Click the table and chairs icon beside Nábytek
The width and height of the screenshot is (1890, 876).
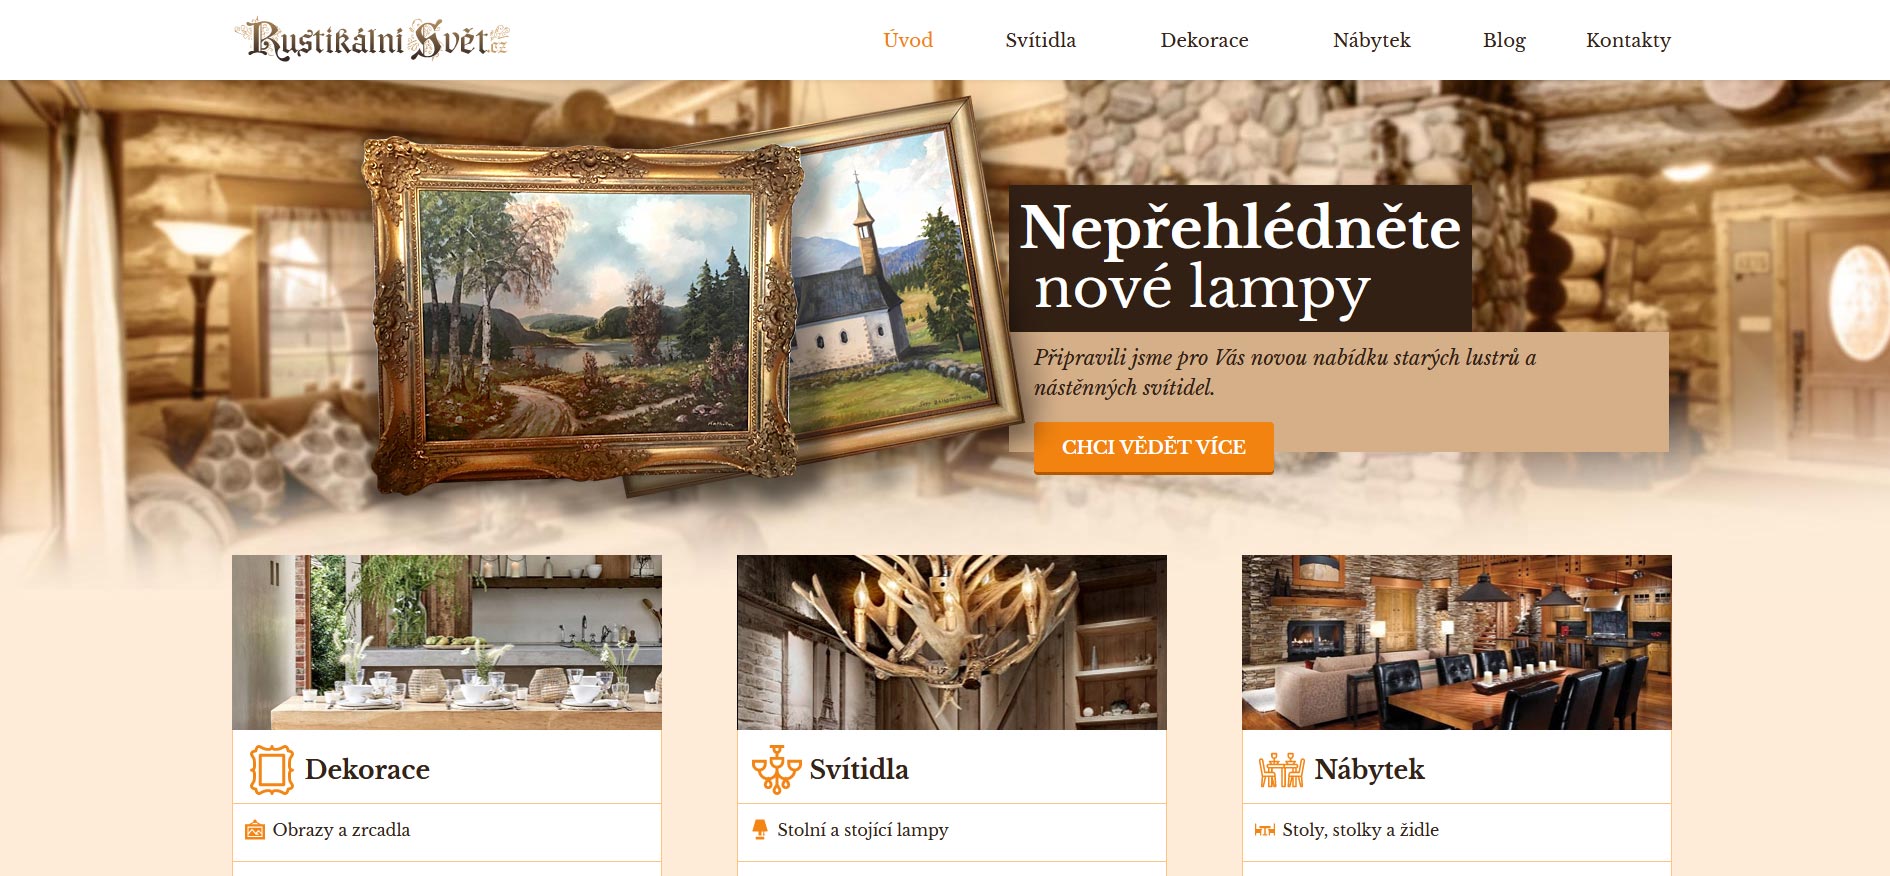pos(1281,770)
